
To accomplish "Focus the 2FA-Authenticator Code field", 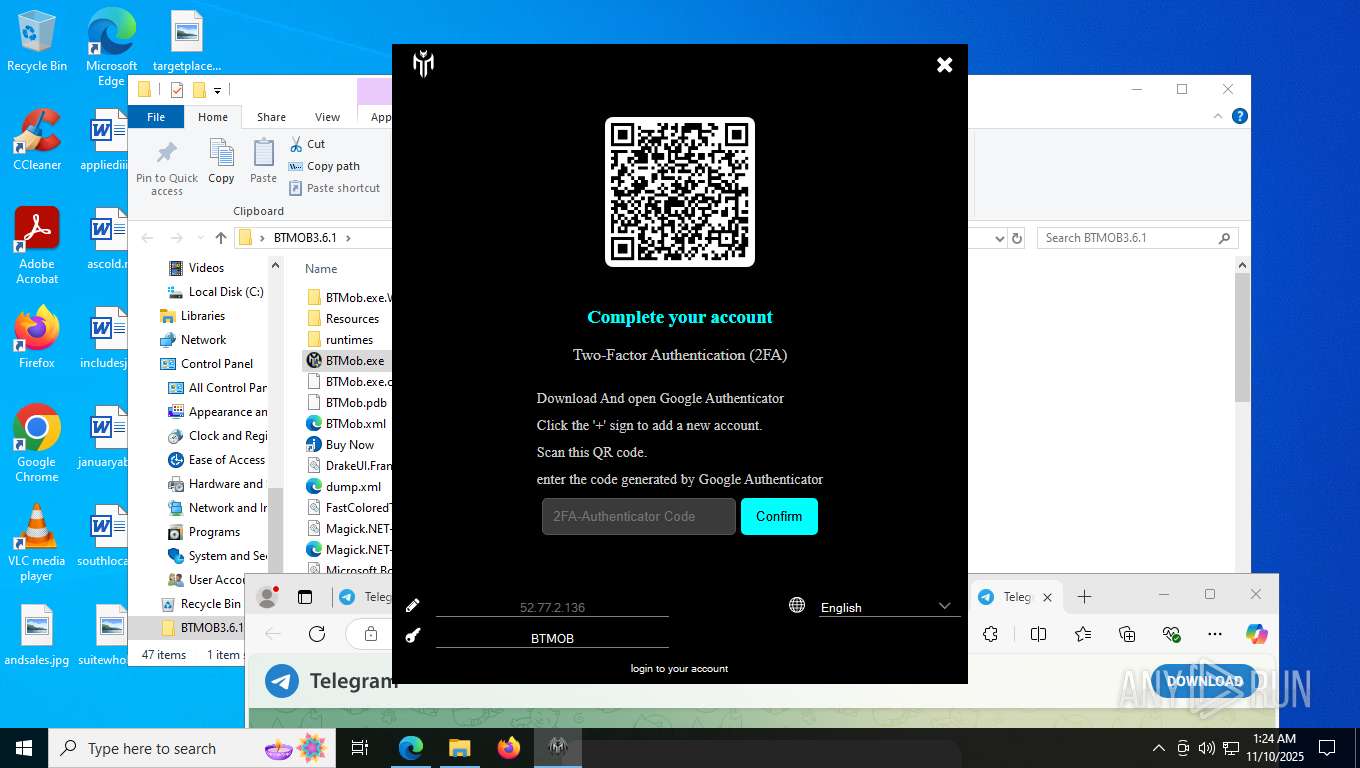I will (x=639, y=516).
